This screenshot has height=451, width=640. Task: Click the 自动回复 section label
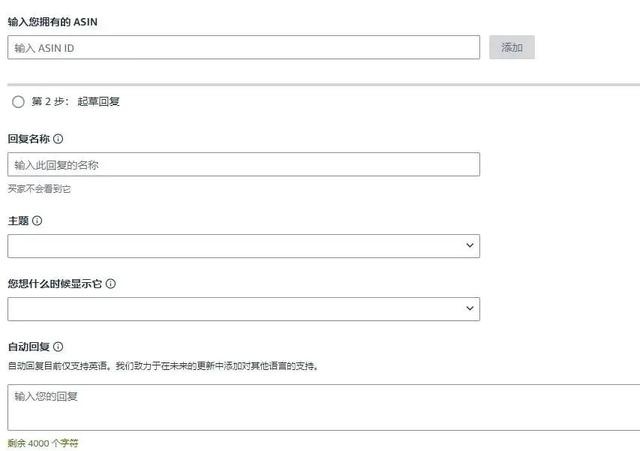point(29,347)
